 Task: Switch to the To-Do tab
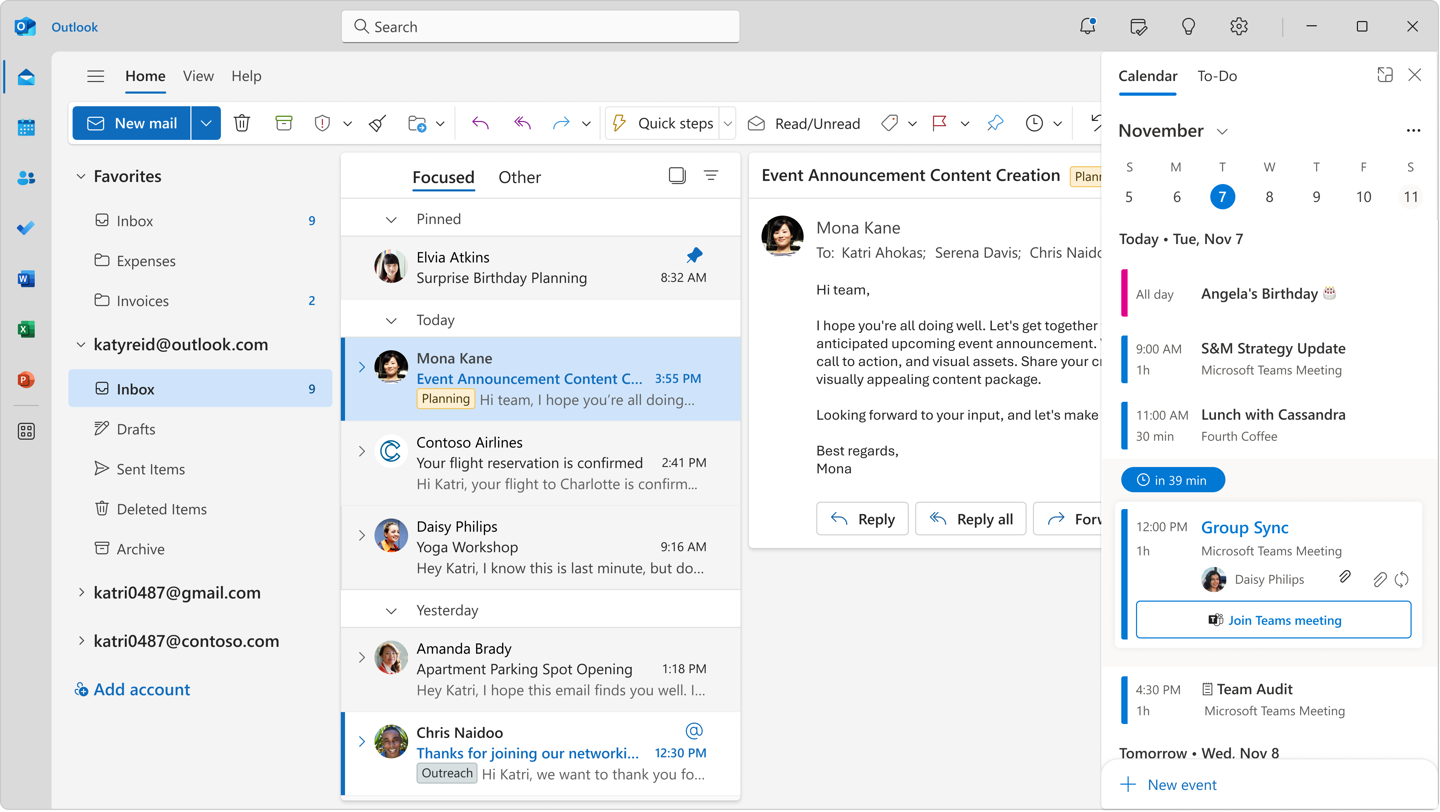[x=1217, y=76]
